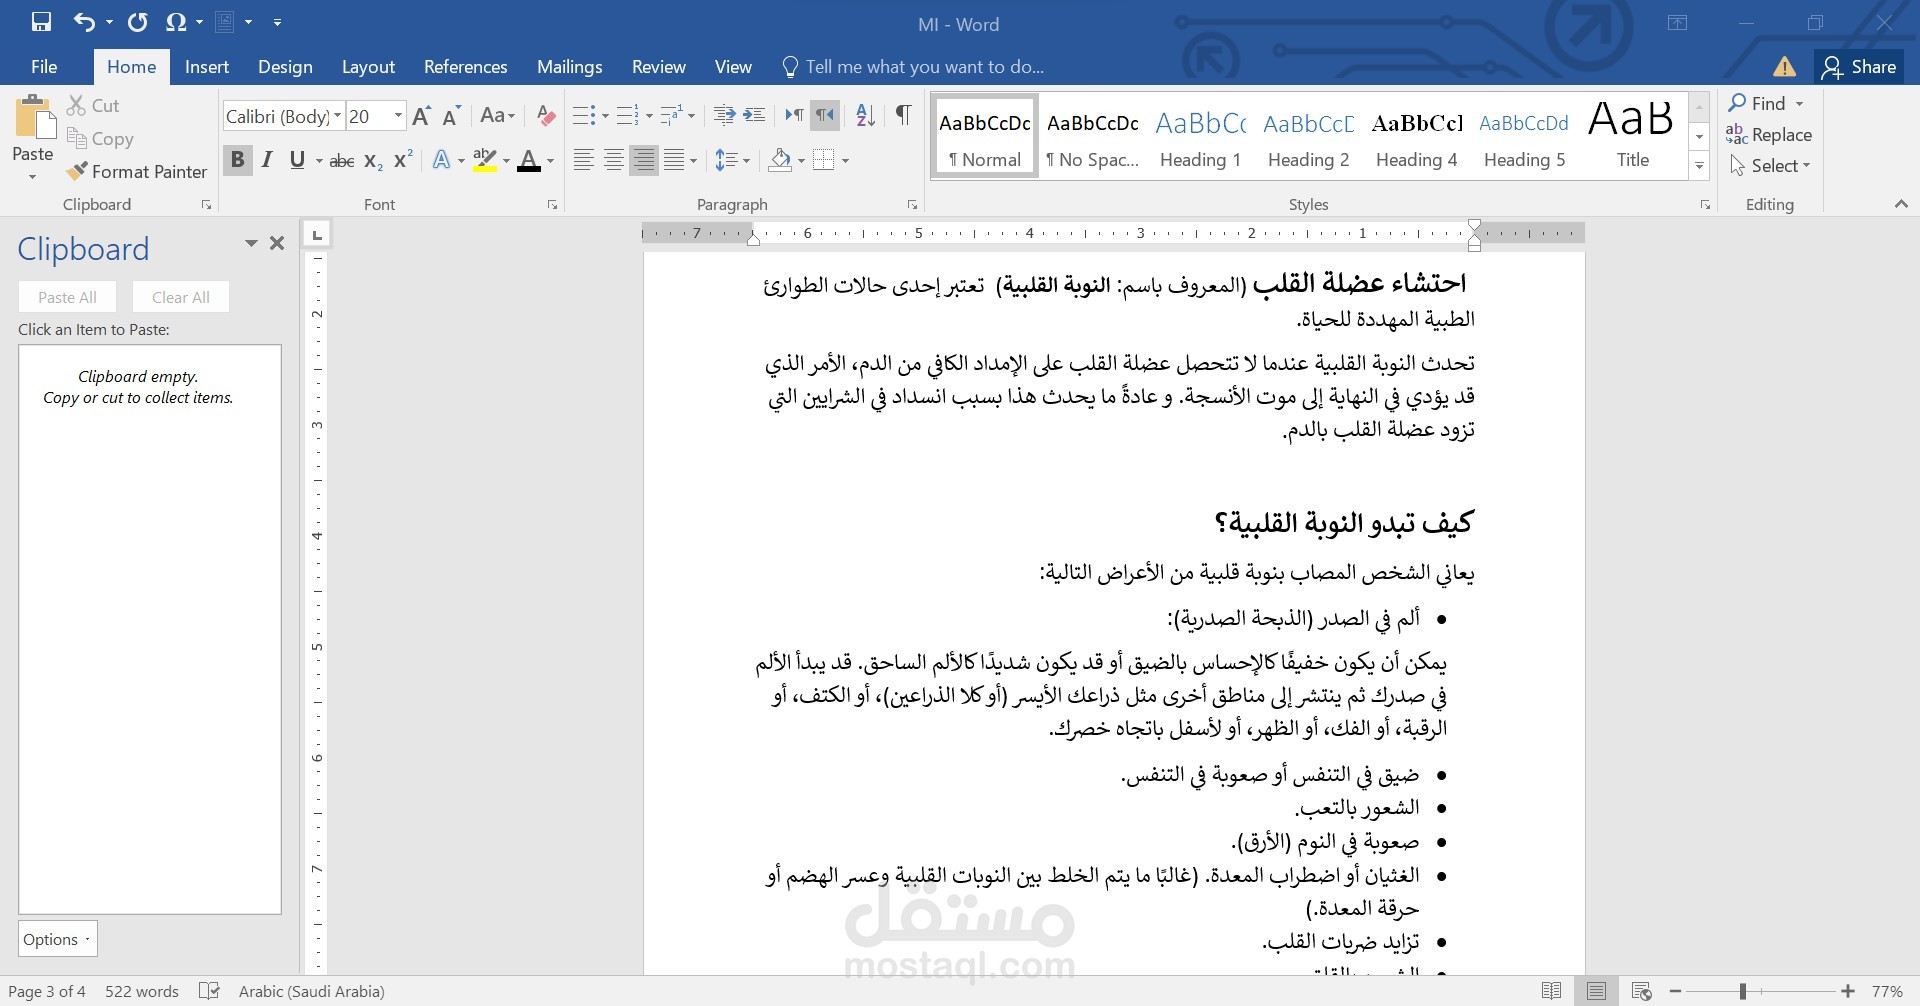
Task: Decrease paragraph indent
Action: (x=725, y=116)
